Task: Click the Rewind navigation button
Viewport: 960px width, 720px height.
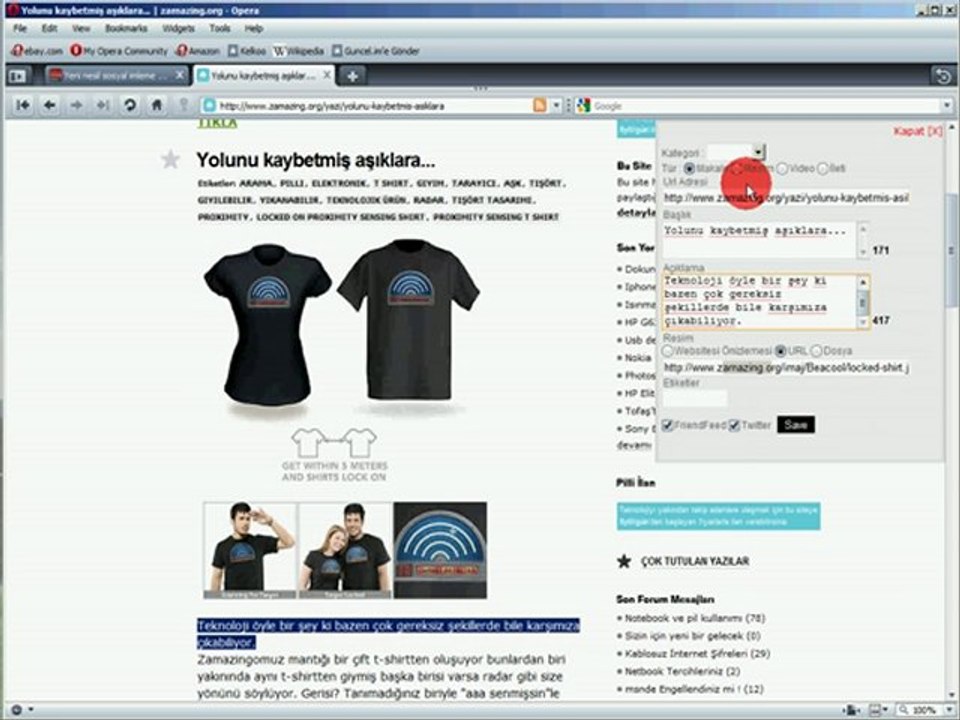Action: 23,105
